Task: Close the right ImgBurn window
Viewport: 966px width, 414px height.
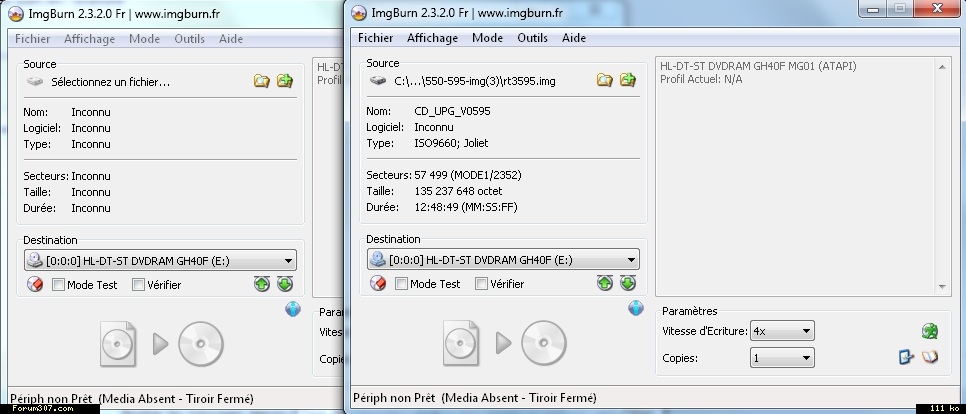Action: tap(937, 8)
